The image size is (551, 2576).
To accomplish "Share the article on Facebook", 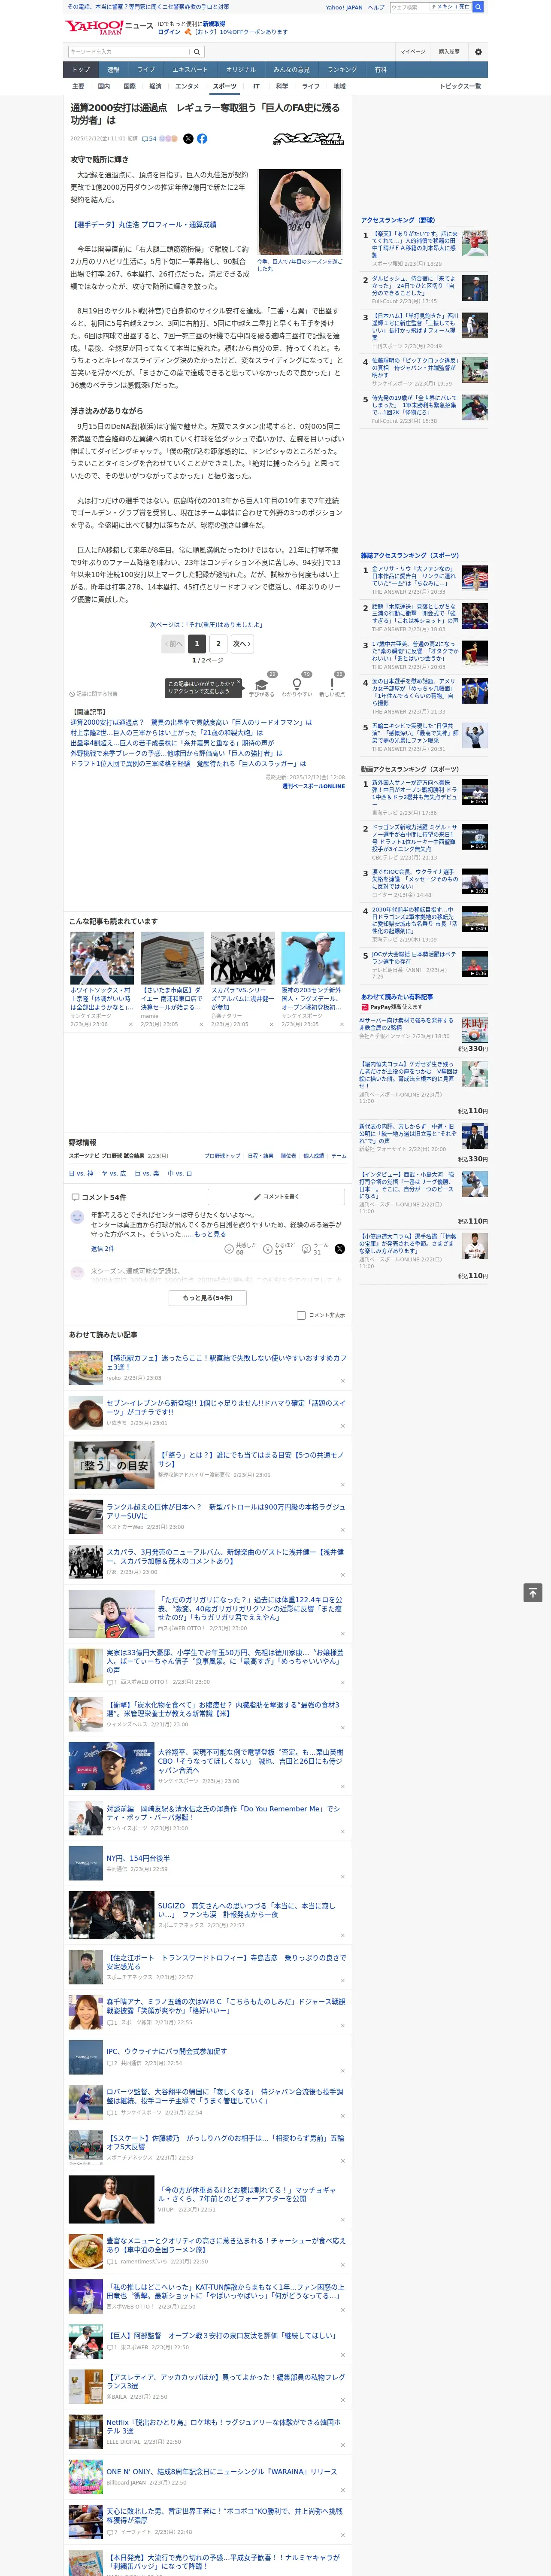I will coord(202,139).
